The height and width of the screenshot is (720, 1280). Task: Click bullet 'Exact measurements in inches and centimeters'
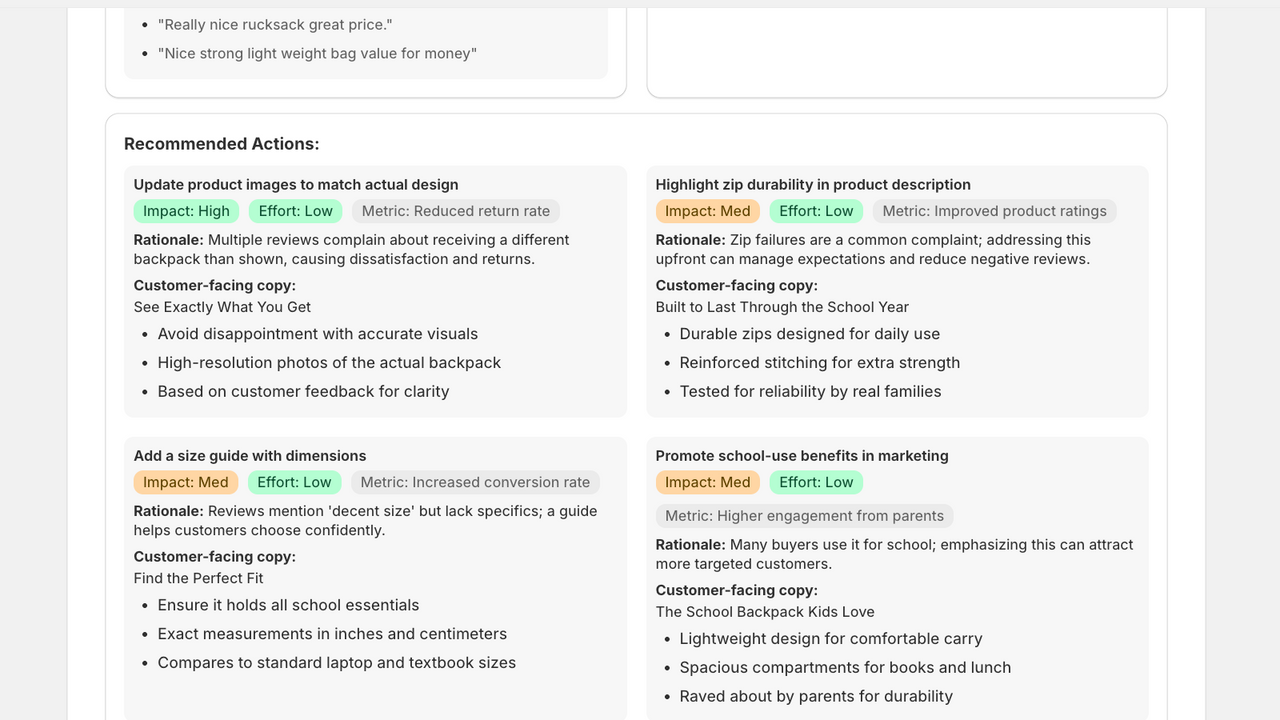tap(332, 634)
